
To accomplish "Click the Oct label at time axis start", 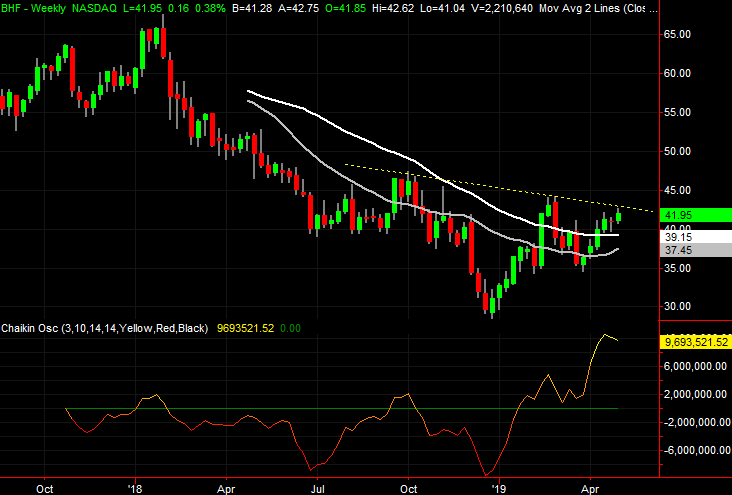I will pos(44,489).
